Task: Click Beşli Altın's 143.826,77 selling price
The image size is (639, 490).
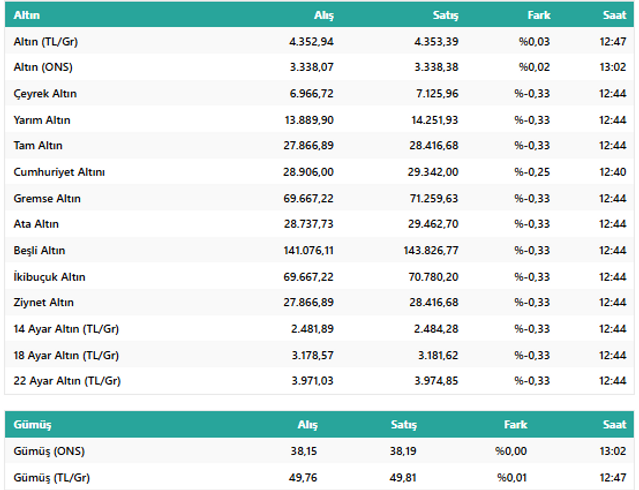Action: [427, 250]
